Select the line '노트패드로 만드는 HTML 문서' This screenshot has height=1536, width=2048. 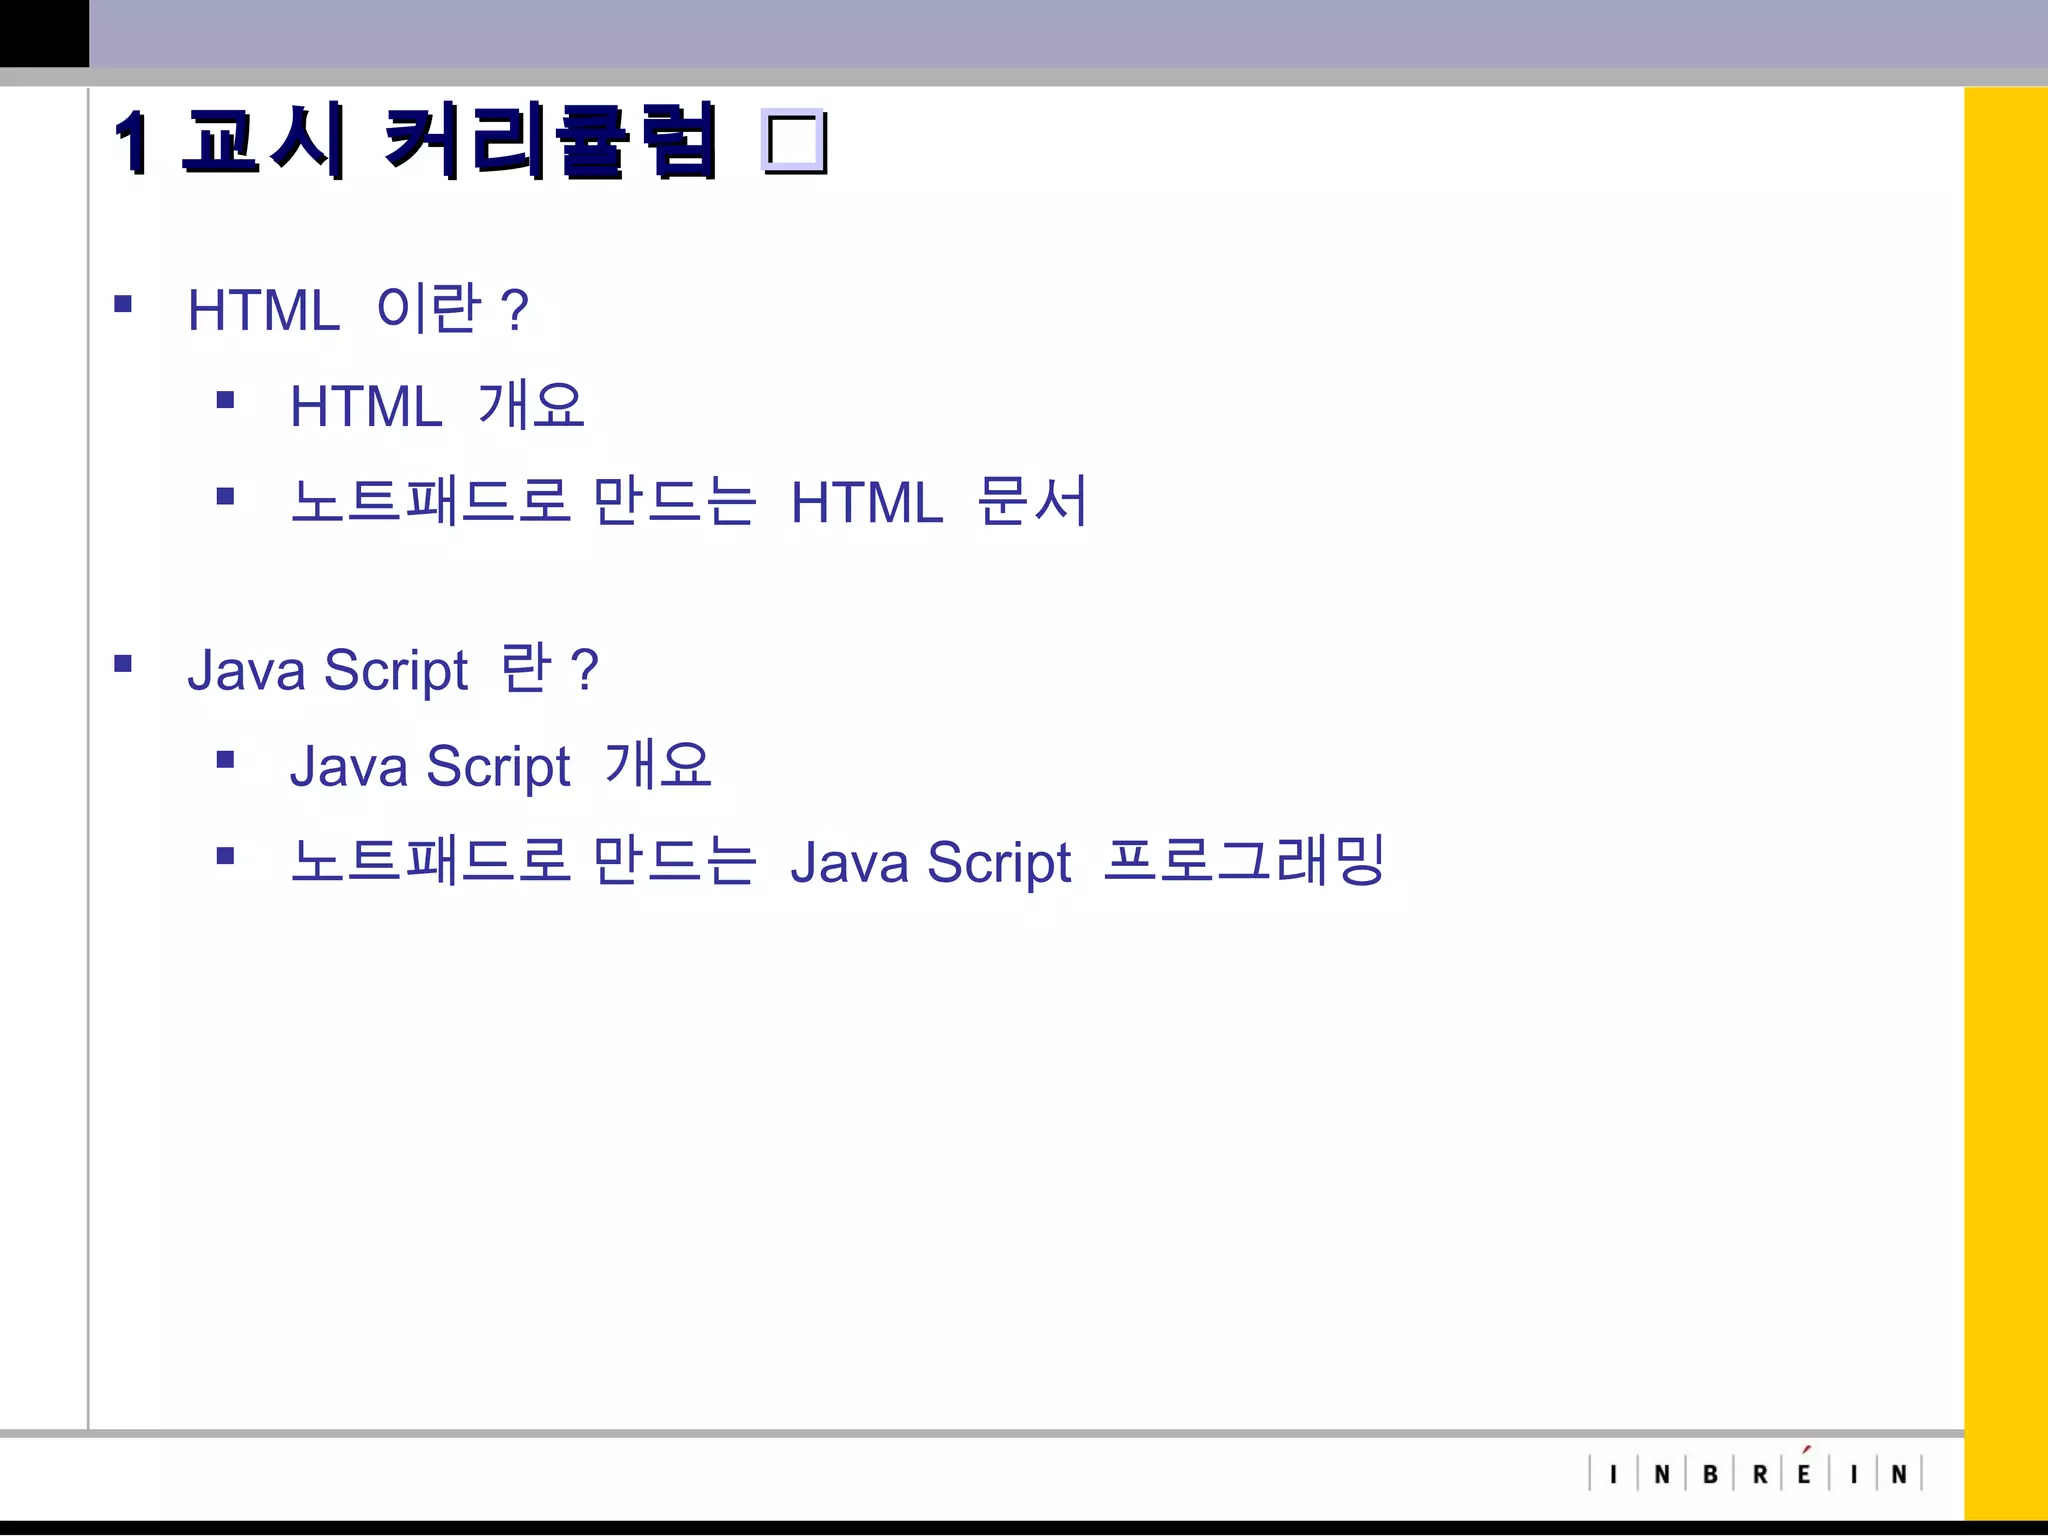(x=688, y=501)
